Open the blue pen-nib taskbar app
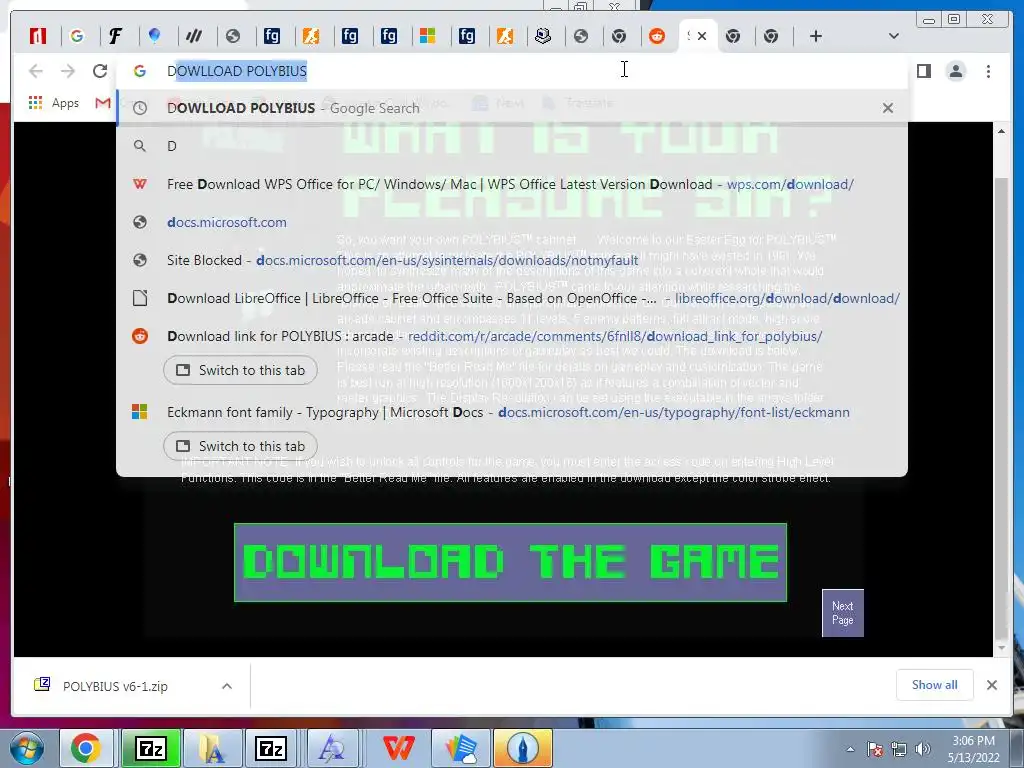Image resolution: width=1024 pixels, height=768 pixels. pos(522,748)
